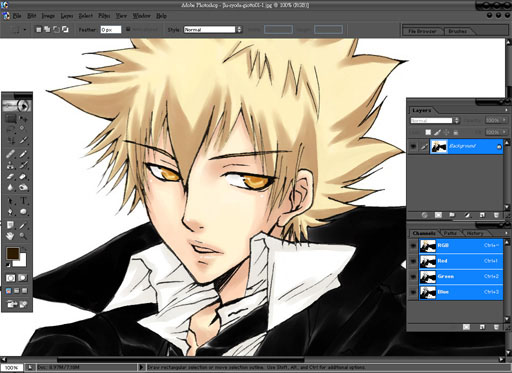The image size is (512, 373).
Task: Open Layers panel flyout menu arrow
Action: (506, 110)
